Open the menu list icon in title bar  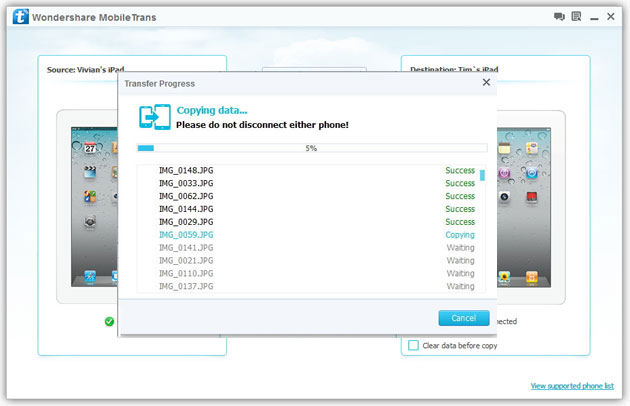(x=577, y=16)
